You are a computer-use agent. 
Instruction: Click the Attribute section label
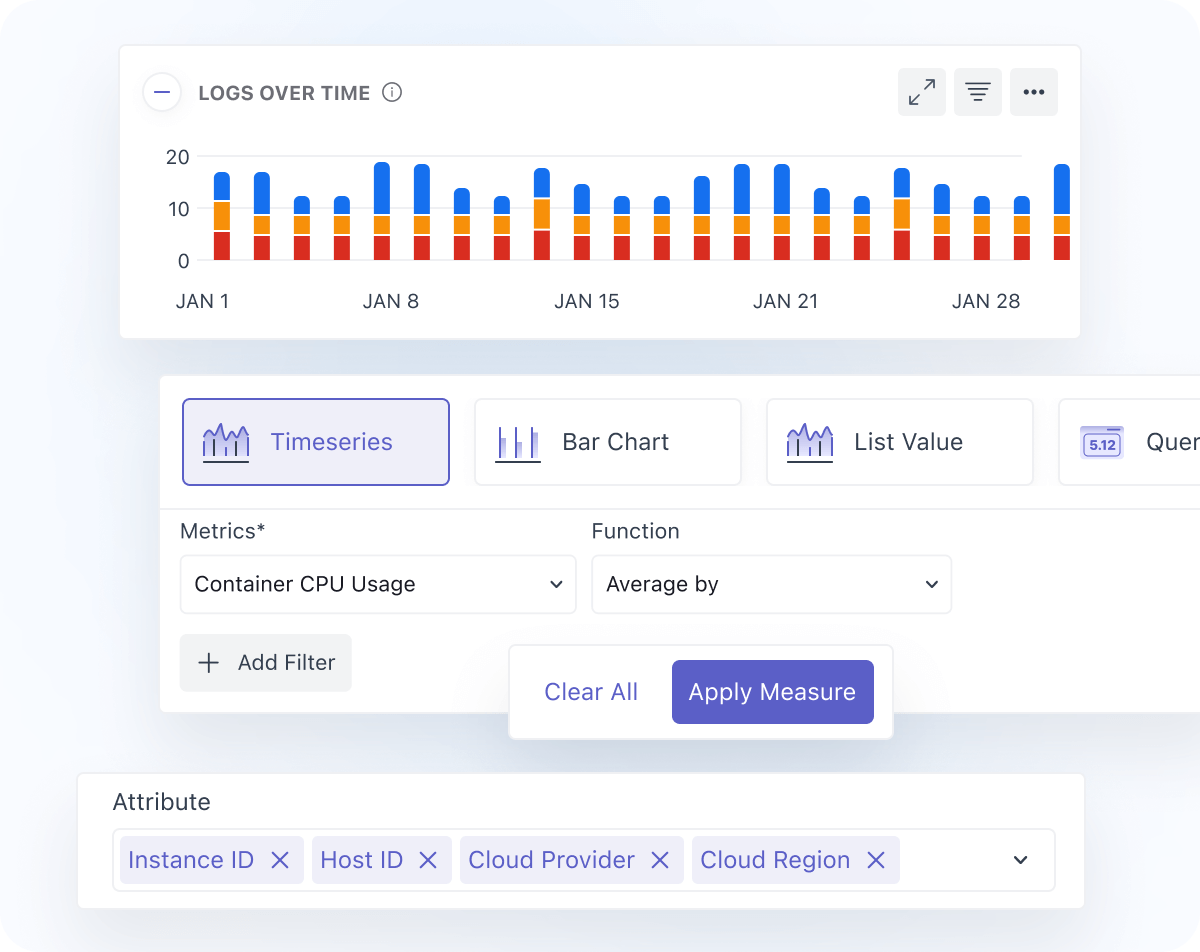[162, 802]
